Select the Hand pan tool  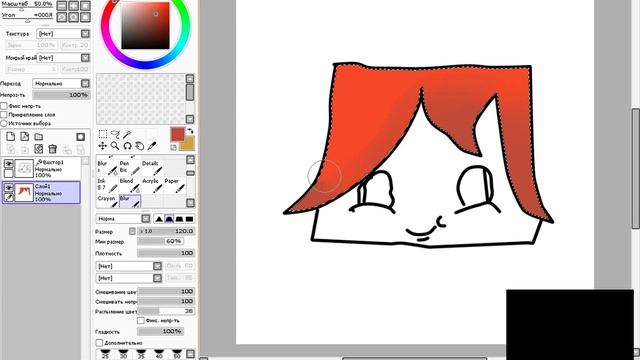pyautogui.click(x=140, y=146)
